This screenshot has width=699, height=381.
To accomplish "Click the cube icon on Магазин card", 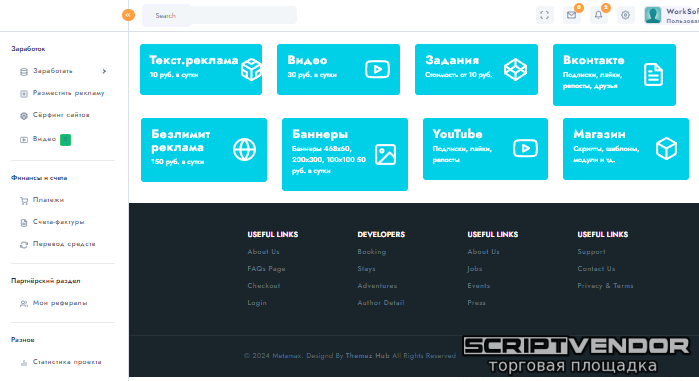I will point(666,148).
